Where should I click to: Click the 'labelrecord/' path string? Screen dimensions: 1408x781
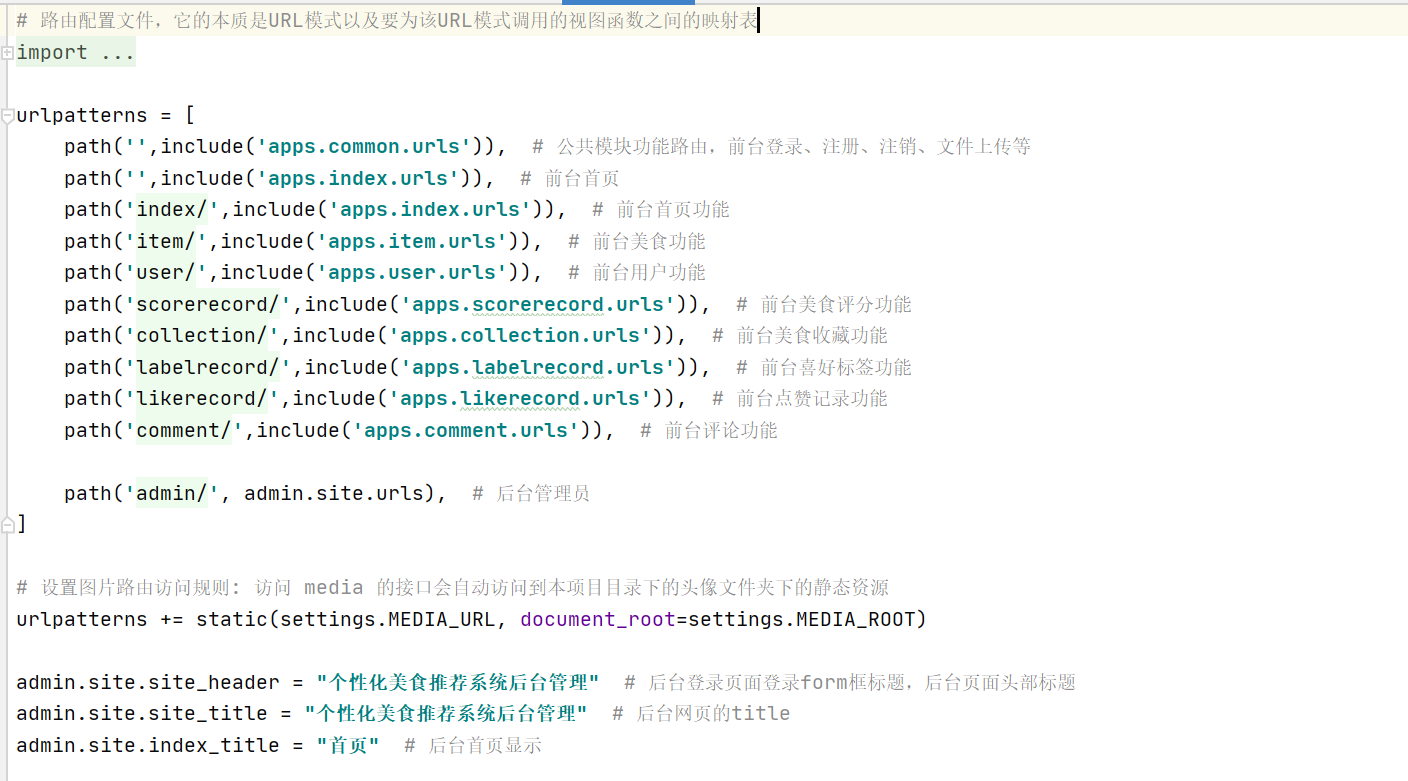[208, 367]
